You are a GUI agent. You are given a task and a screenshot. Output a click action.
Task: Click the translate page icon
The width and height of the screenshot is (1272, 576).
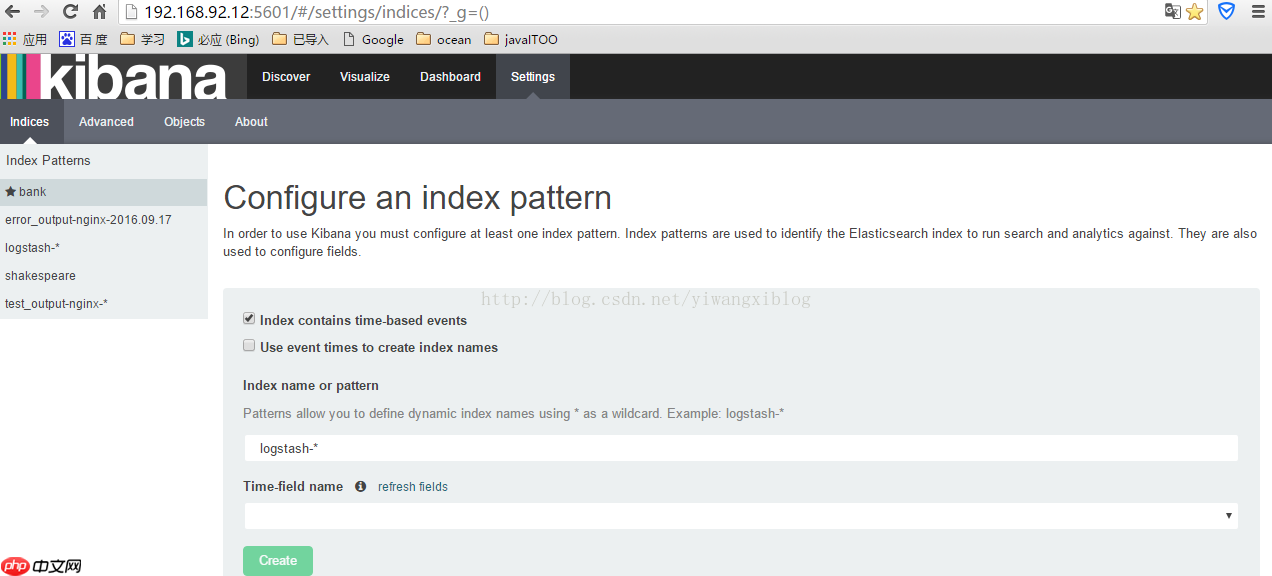1172,12
